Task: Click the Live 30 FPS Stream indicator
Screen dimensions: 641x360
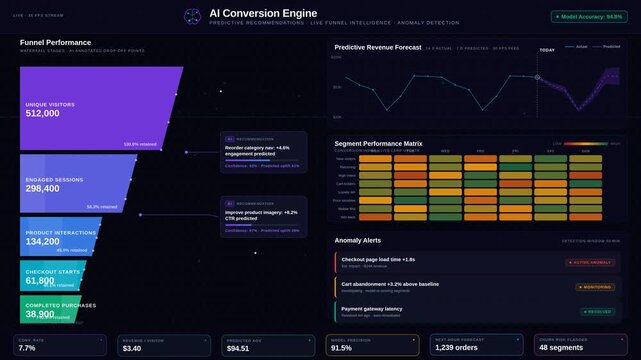Action: coord(38,16)
